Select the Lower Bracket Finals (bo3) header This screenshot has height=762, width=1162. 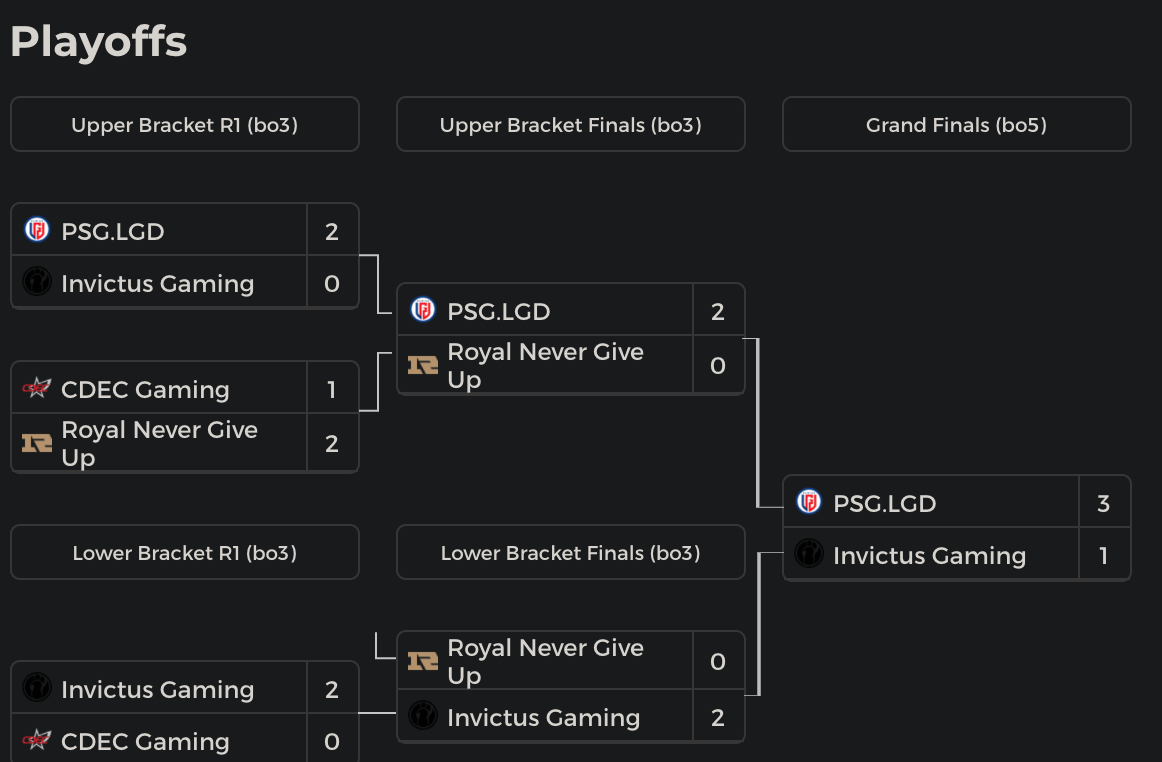click(x=571, y=553)
